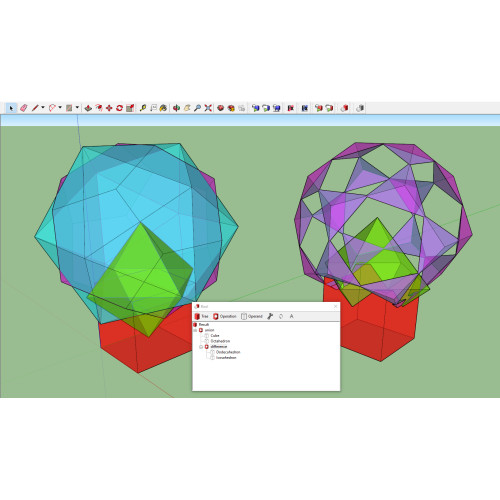The height and width of the screenshot is (500, 500).
Task: Open the Arc tool dropdown arrow
Action: coord(60,107)
